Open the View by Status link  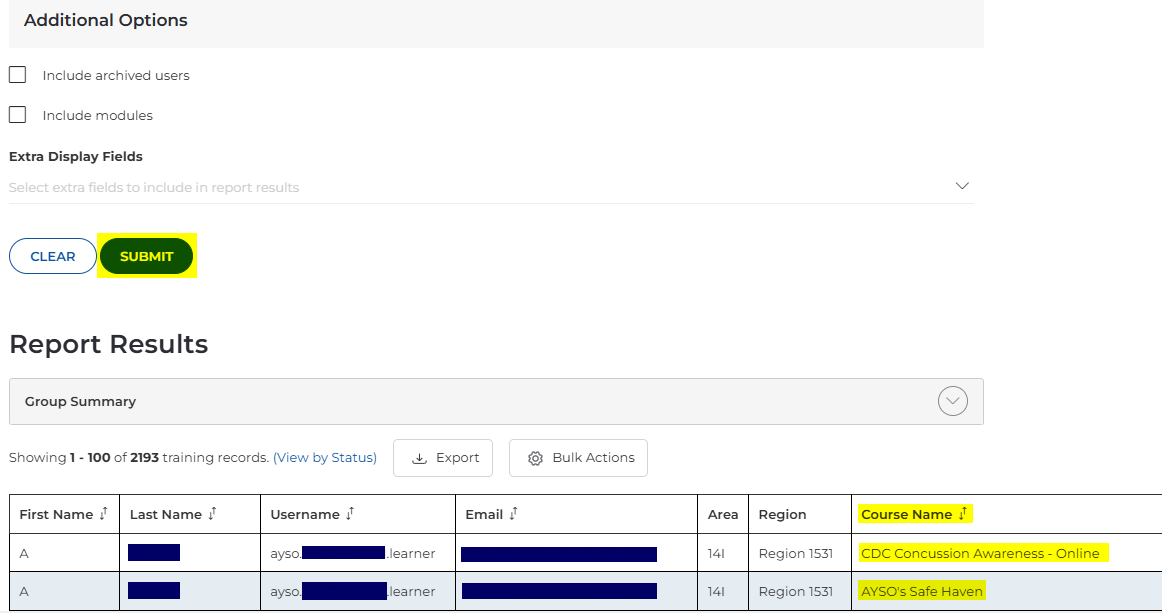click(325, 458)
